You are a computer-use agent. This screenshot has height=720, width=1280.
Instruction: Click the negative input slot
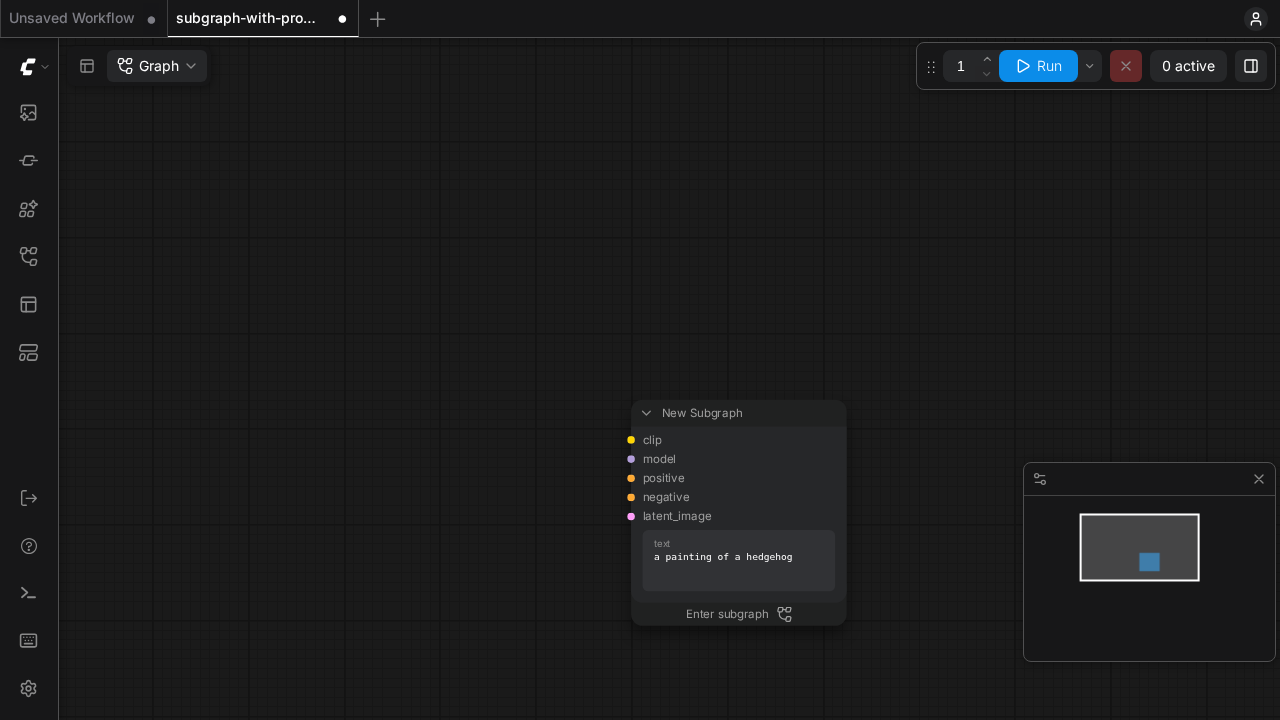pos(631,497)
